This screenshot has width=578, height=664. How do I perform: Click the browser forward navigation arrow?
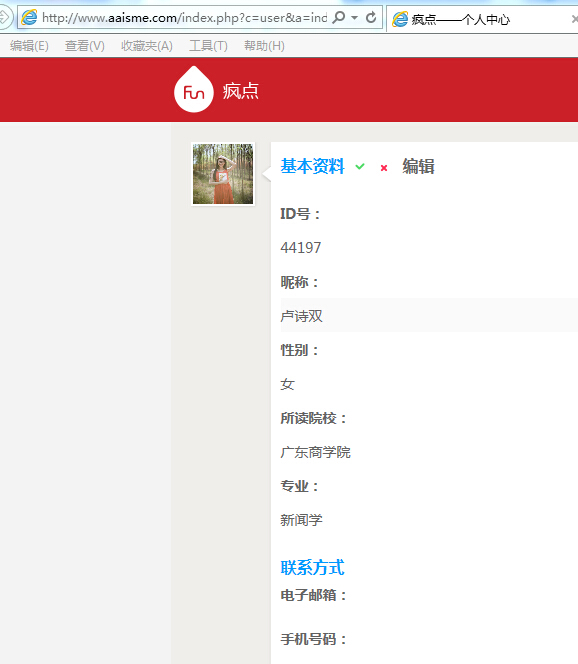coord(4,17)
